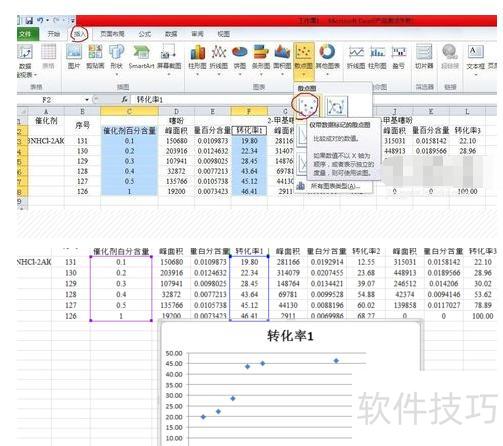Switch to the 页面布局 Page Layout tab
503x446 pixels.
(x=112, y=34)
